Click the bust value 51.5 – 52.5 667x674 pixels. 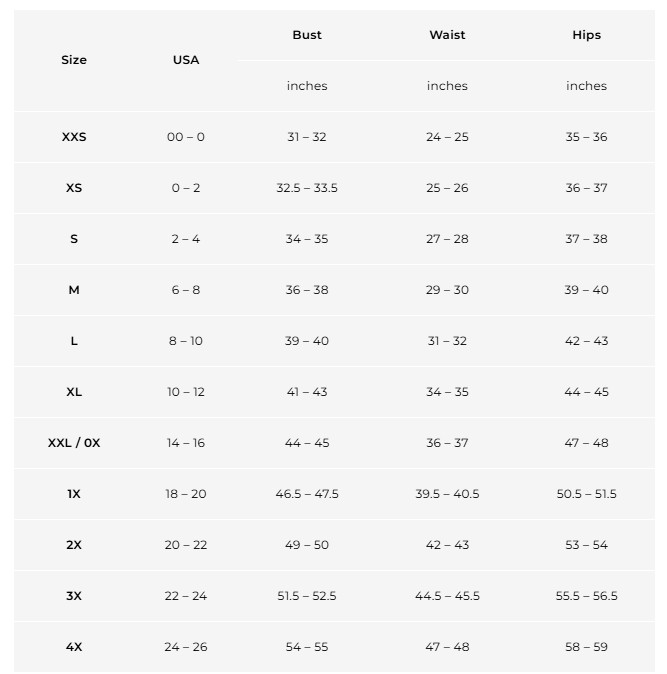coord(307,596)
